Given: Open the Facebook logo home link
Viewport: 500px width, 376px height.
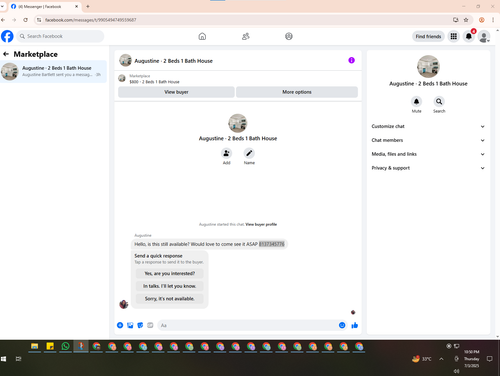Looking at the screenshot, I should 7,36.
